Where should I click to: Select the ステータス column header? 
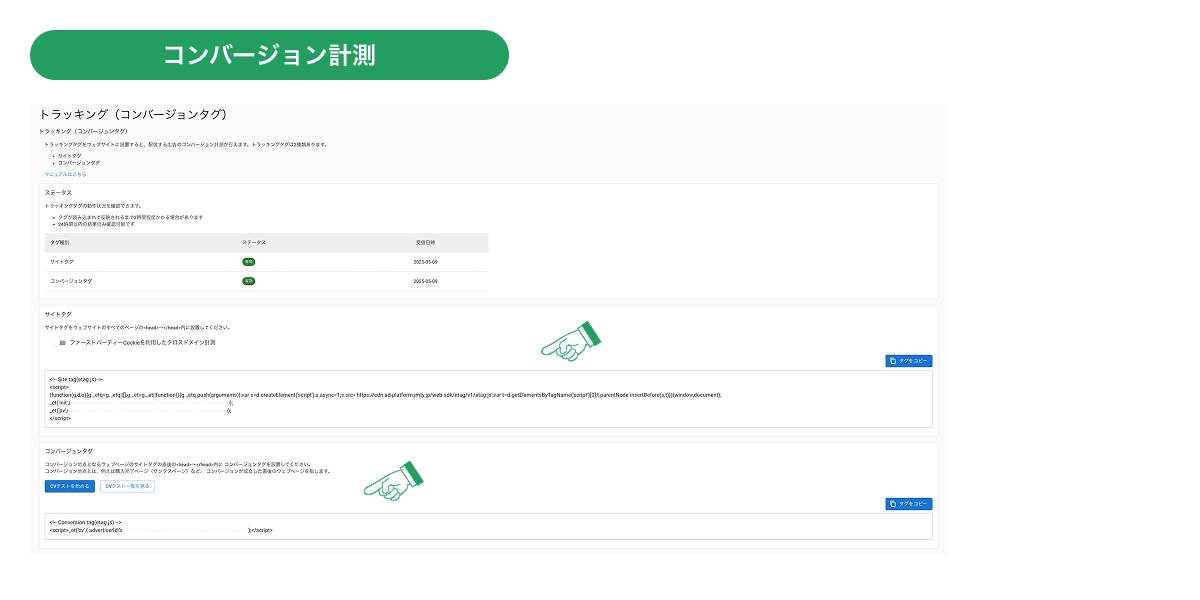coord(254,243)
